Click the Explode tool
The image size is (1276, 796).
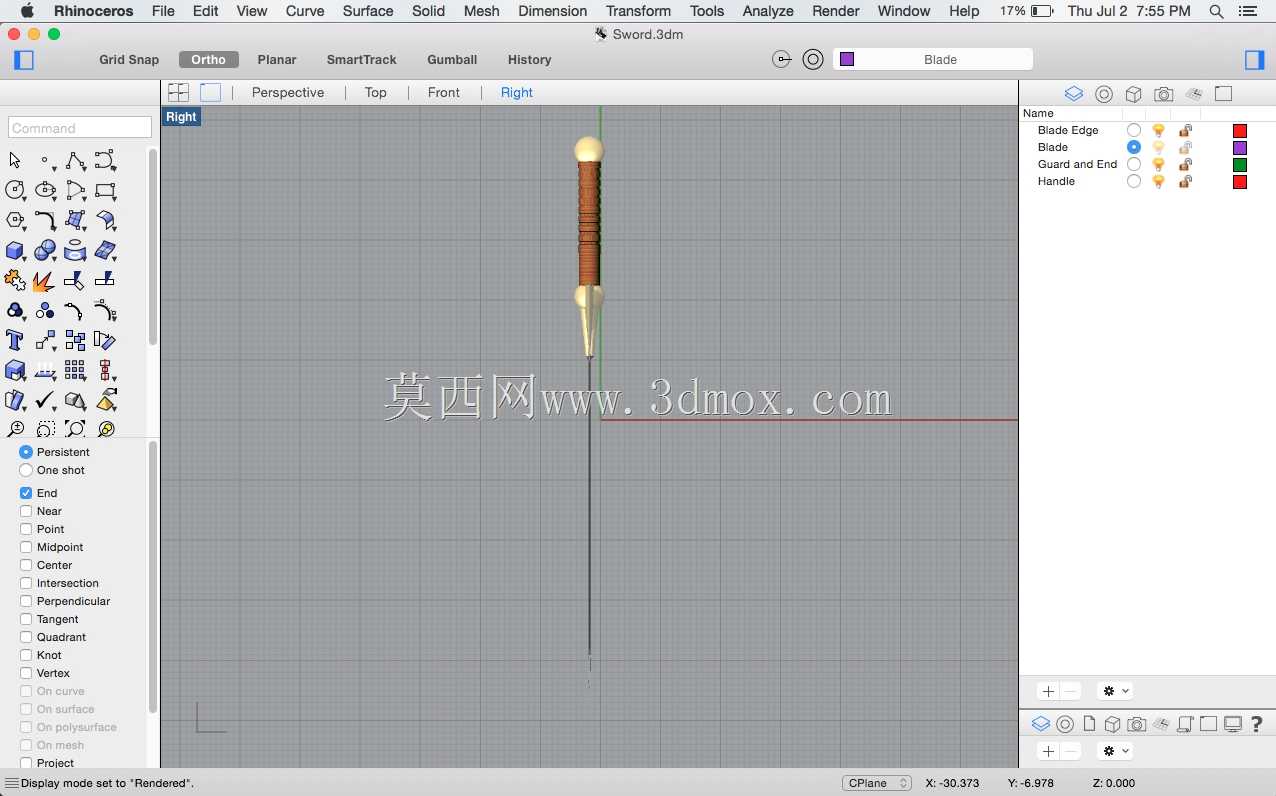45,280
